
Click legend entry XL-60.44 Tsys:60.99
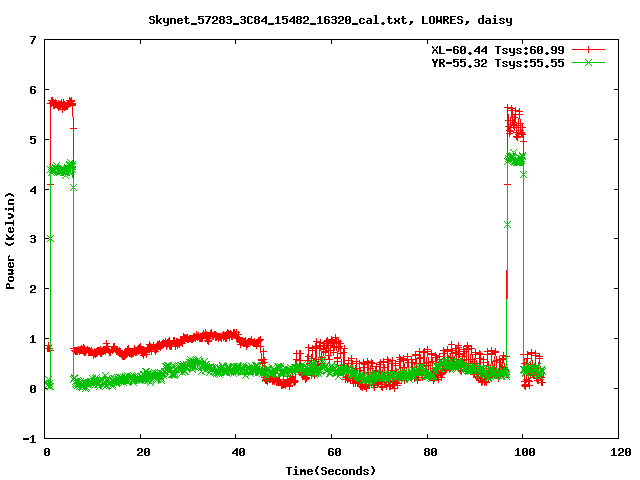498,50
